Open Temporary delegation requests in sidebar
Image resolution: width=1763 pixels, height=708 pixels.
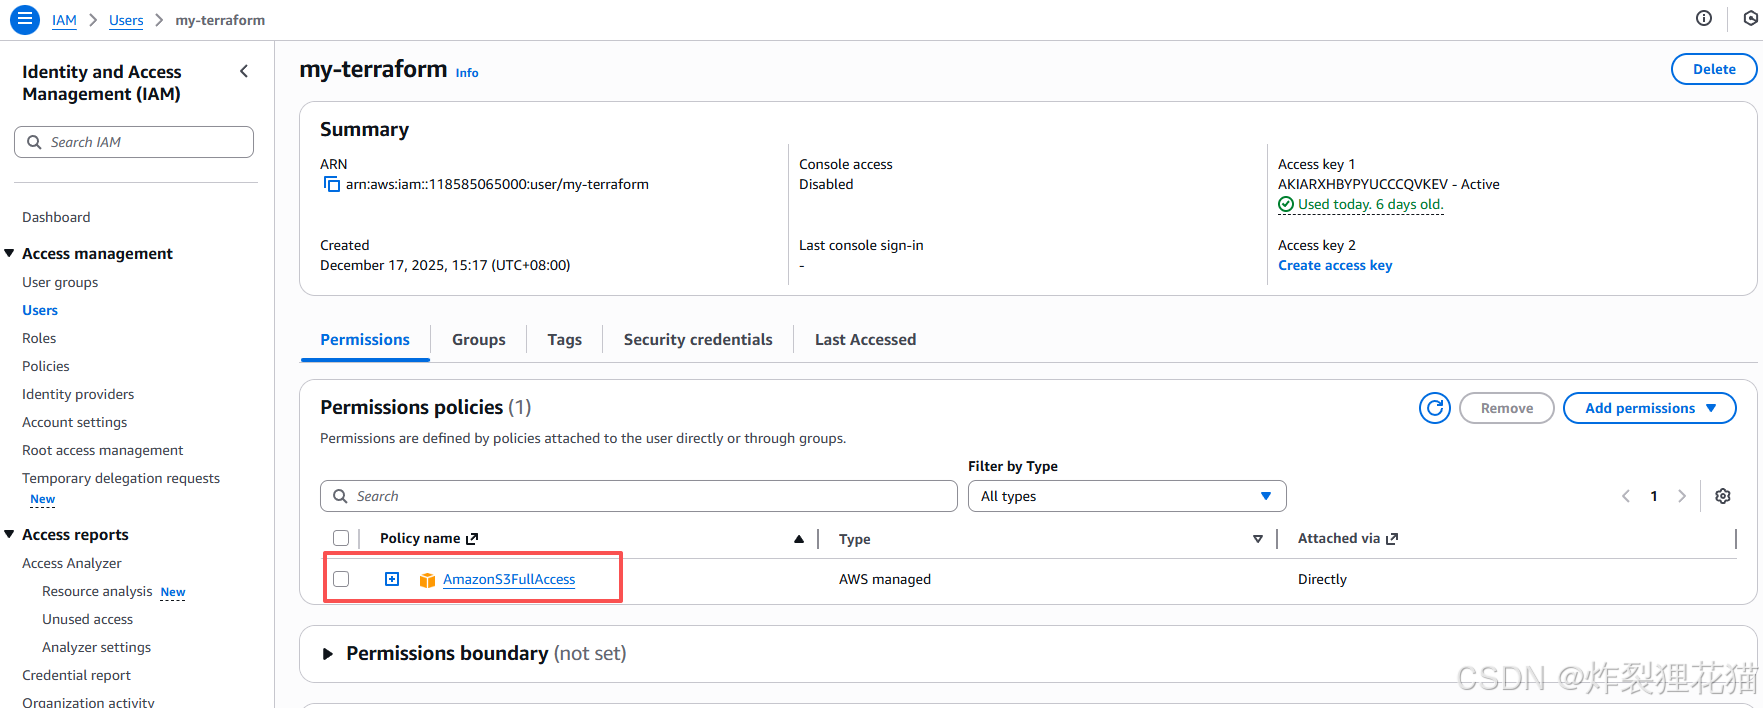[x=121, y=478]
